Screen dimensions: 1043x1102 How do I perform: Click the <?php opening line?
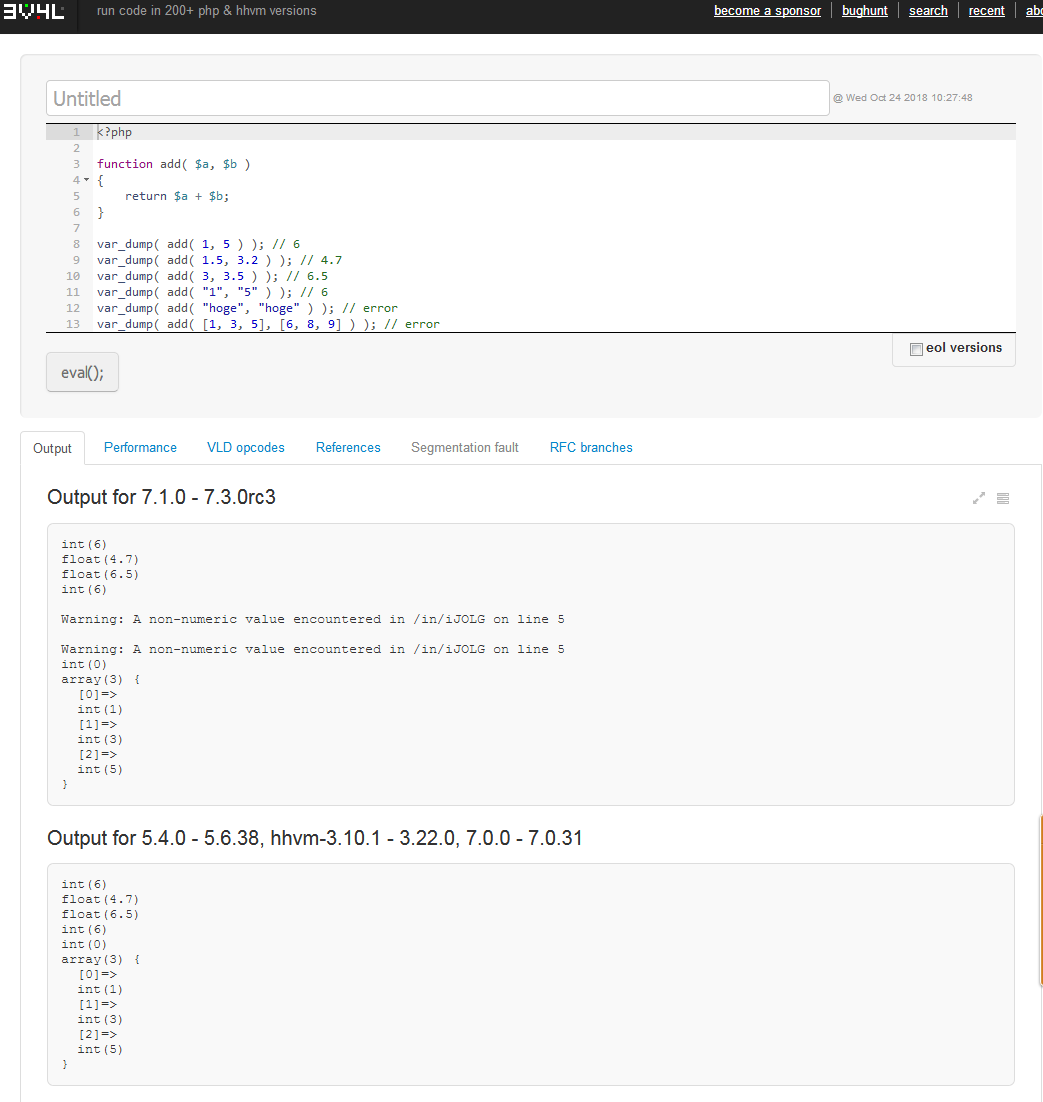click(x=115, y=132)
